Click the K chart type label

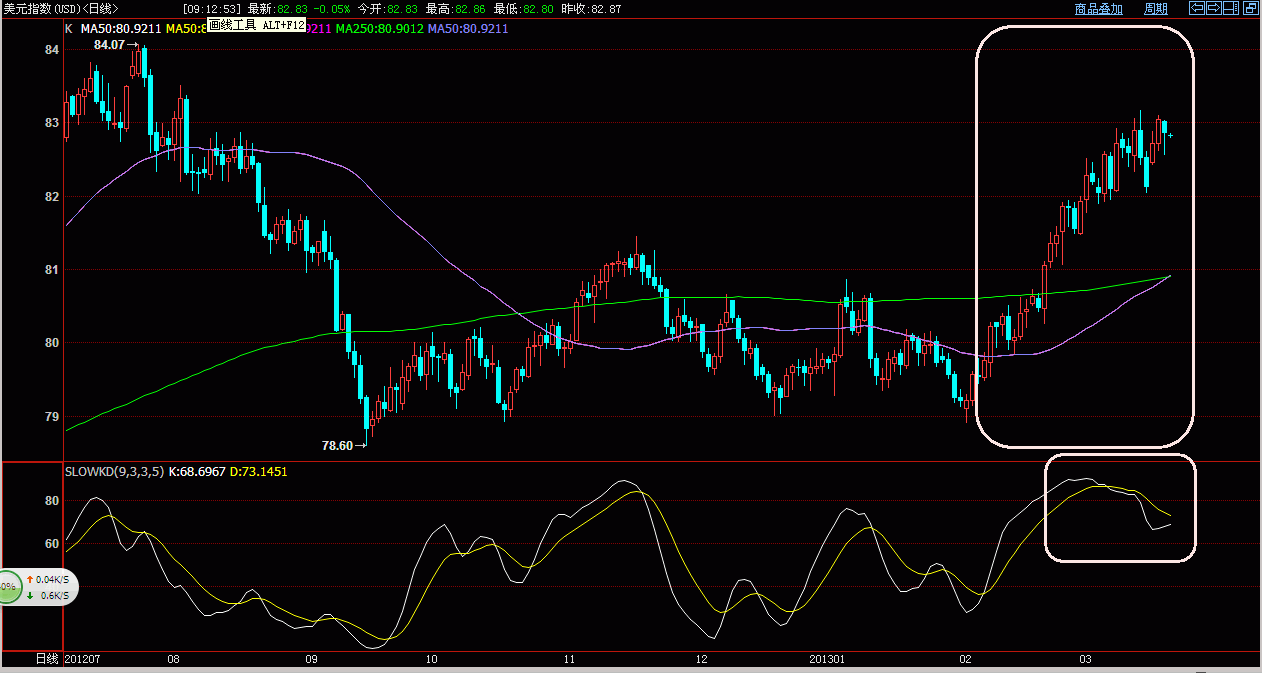point(69,29)
